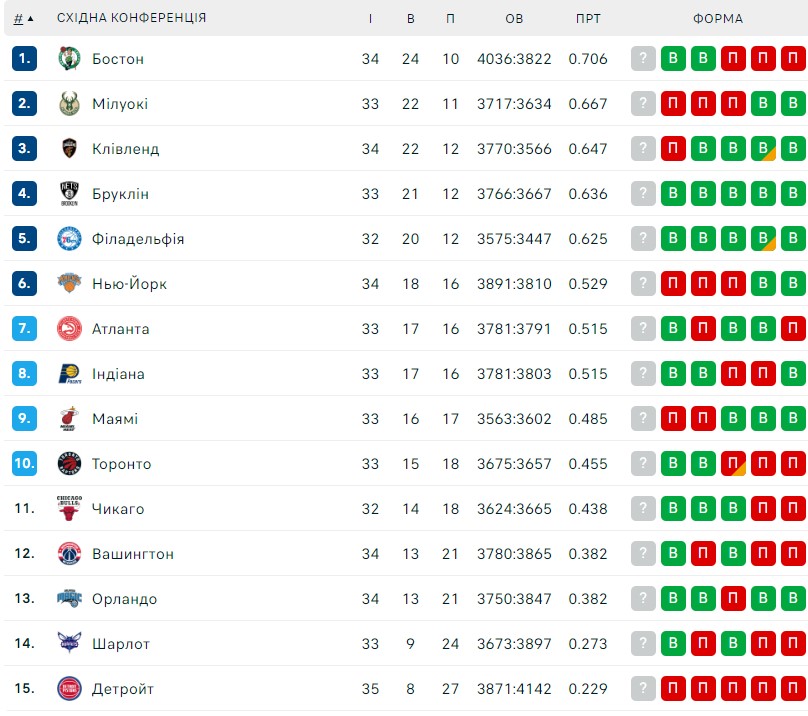Click Brooklyn's last green В form badge
808x716 pixels.
(x=793, y=193)
